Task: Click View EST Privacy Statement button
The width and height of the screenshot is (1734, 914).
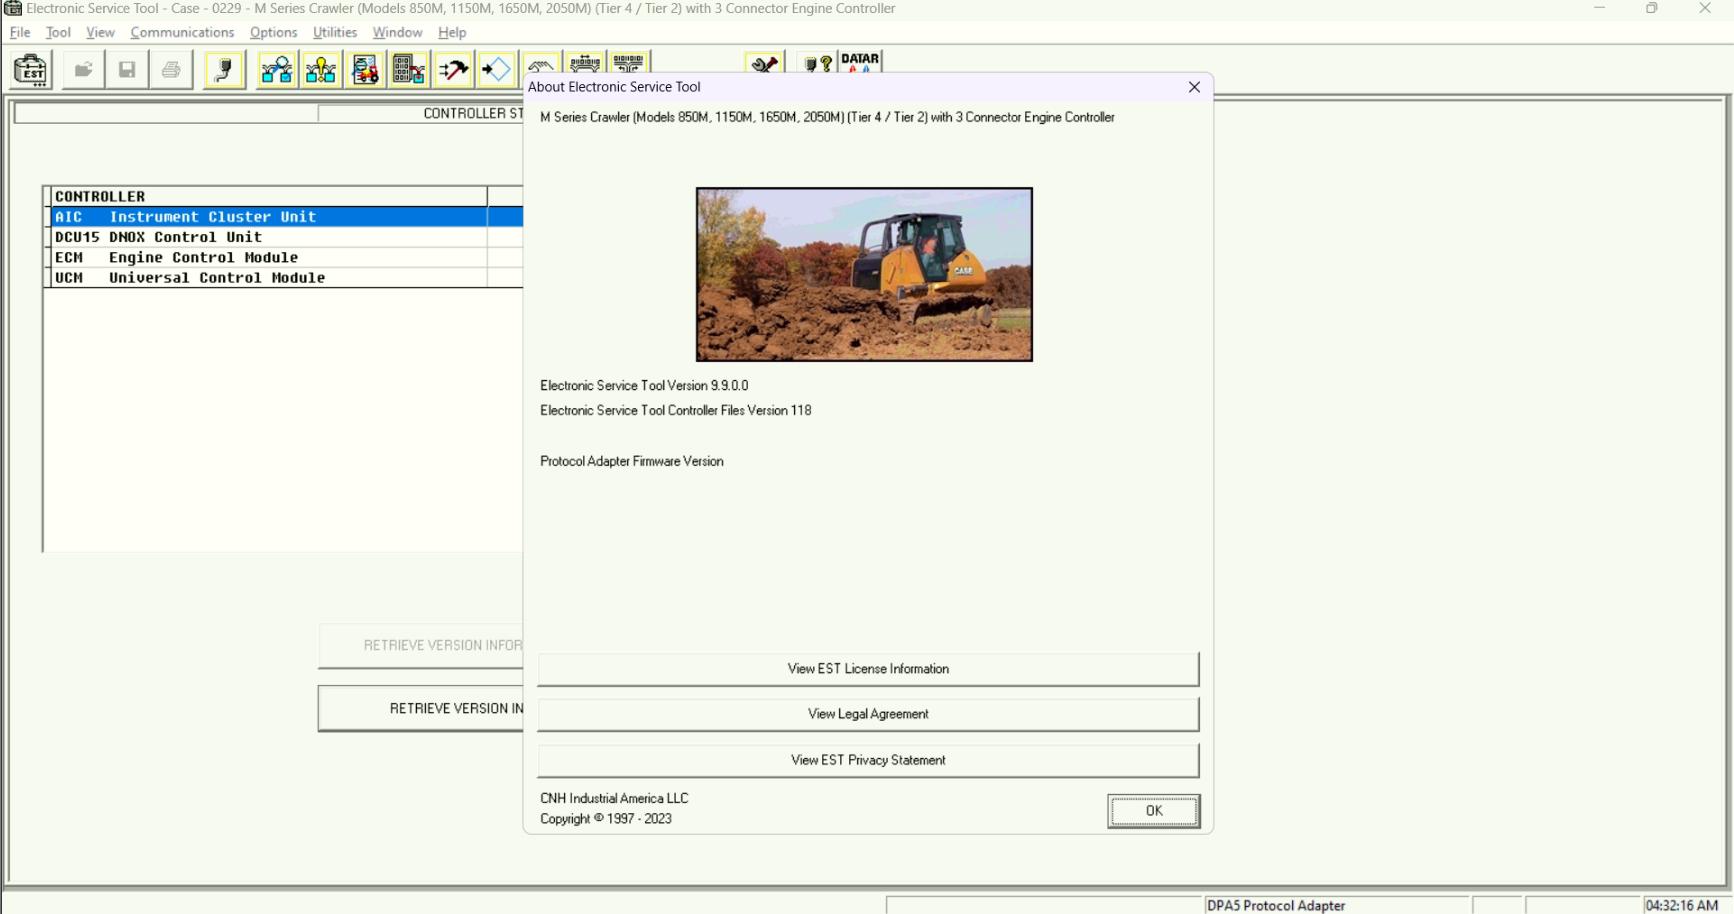Action: (868, 760)
